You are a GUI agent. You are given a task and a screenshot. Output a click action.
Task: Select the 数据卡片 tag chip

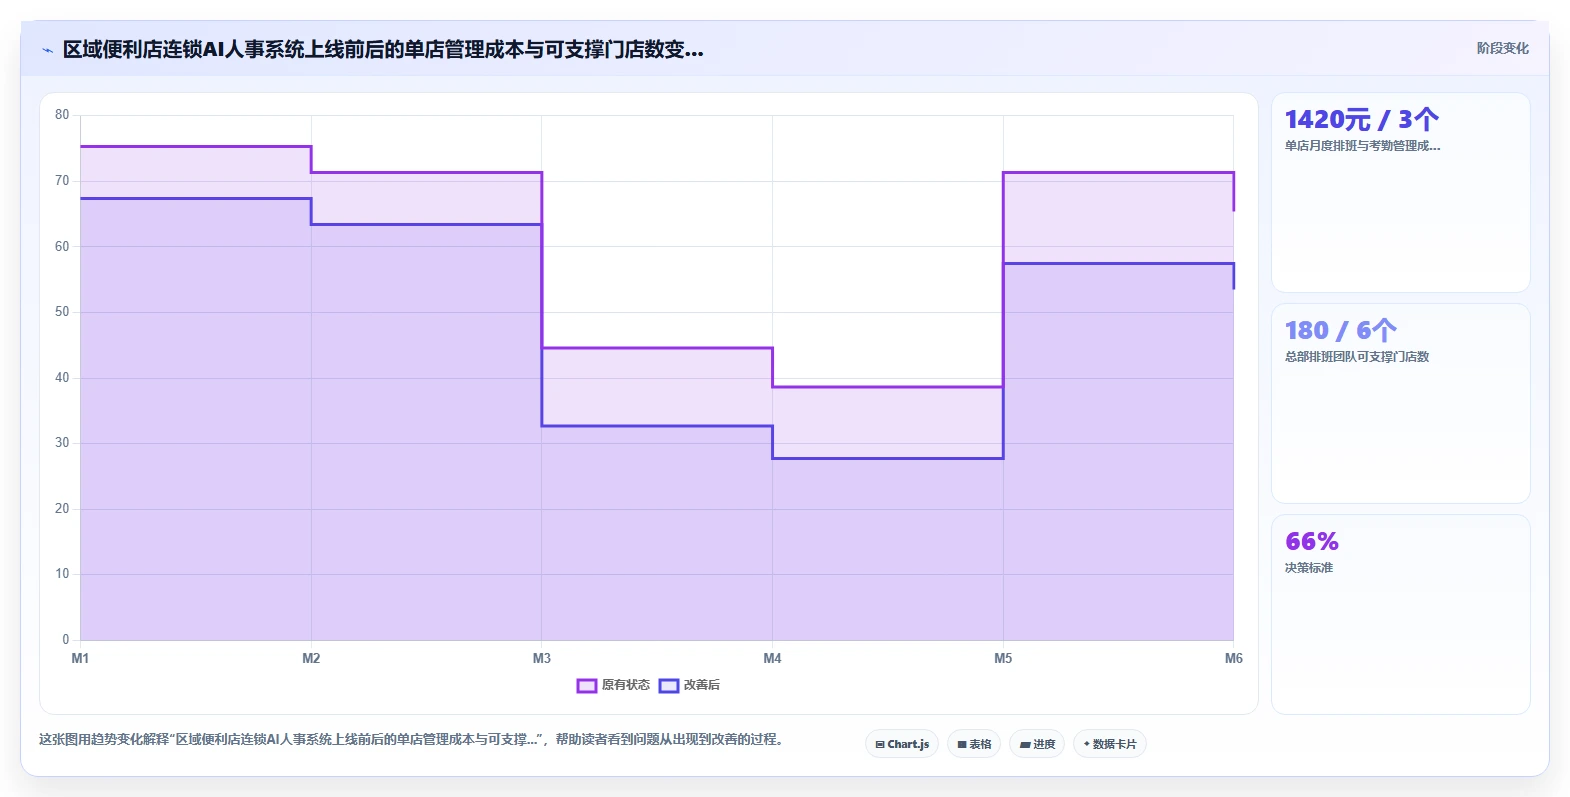[x=1110, y=744]
